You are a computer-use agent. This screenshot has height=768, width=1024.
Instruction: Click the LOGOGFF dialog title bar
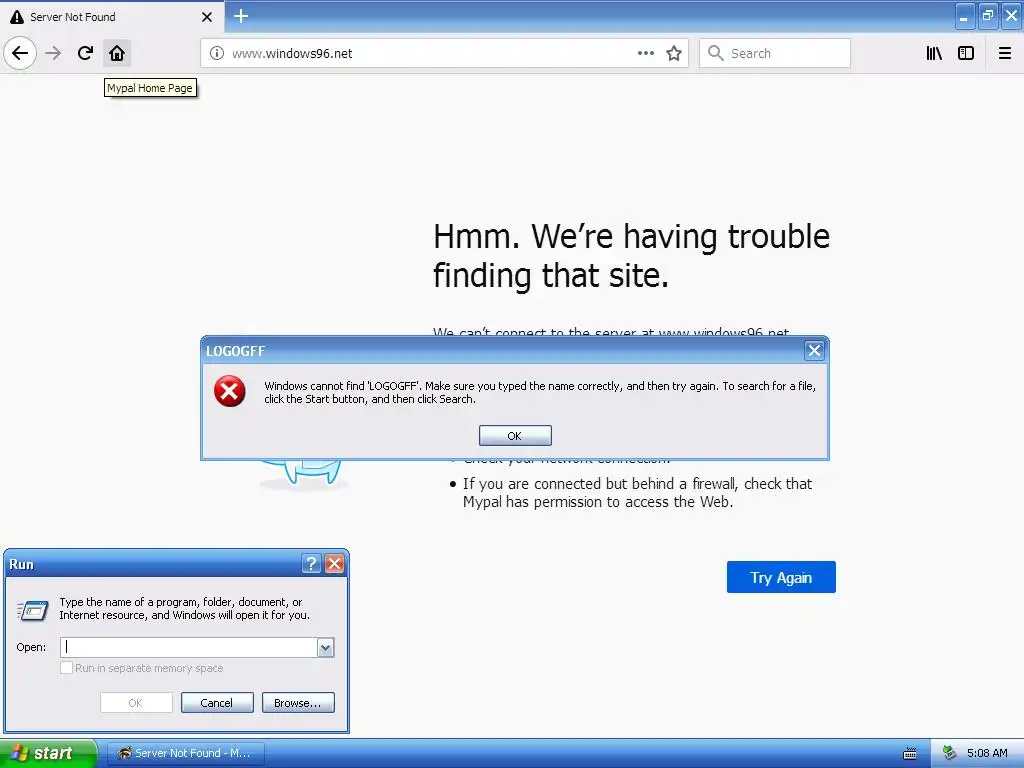coord(503,351)
